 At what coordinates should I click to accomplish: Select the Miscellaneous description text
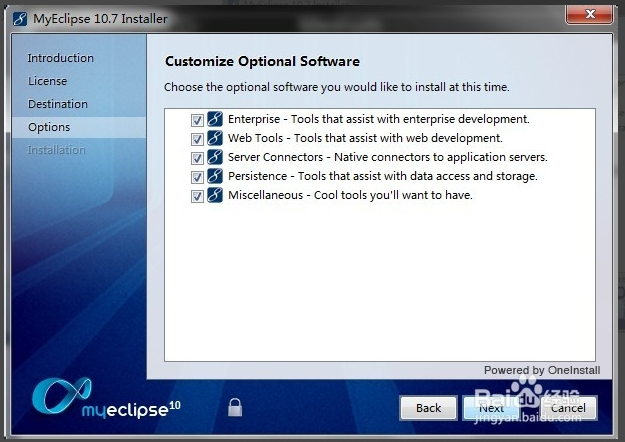pos(350,195)
